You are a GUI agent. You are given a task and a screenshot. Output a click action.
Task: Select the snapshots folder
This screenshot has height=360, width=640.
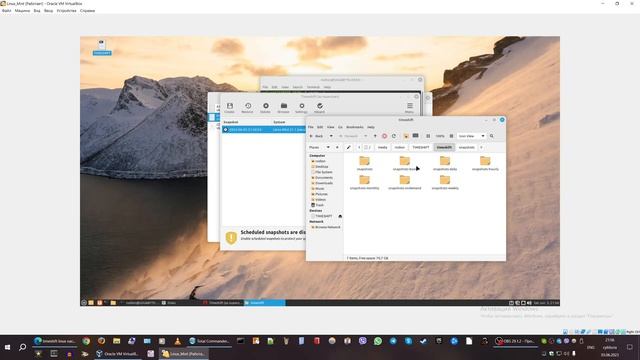pos(364,163)
